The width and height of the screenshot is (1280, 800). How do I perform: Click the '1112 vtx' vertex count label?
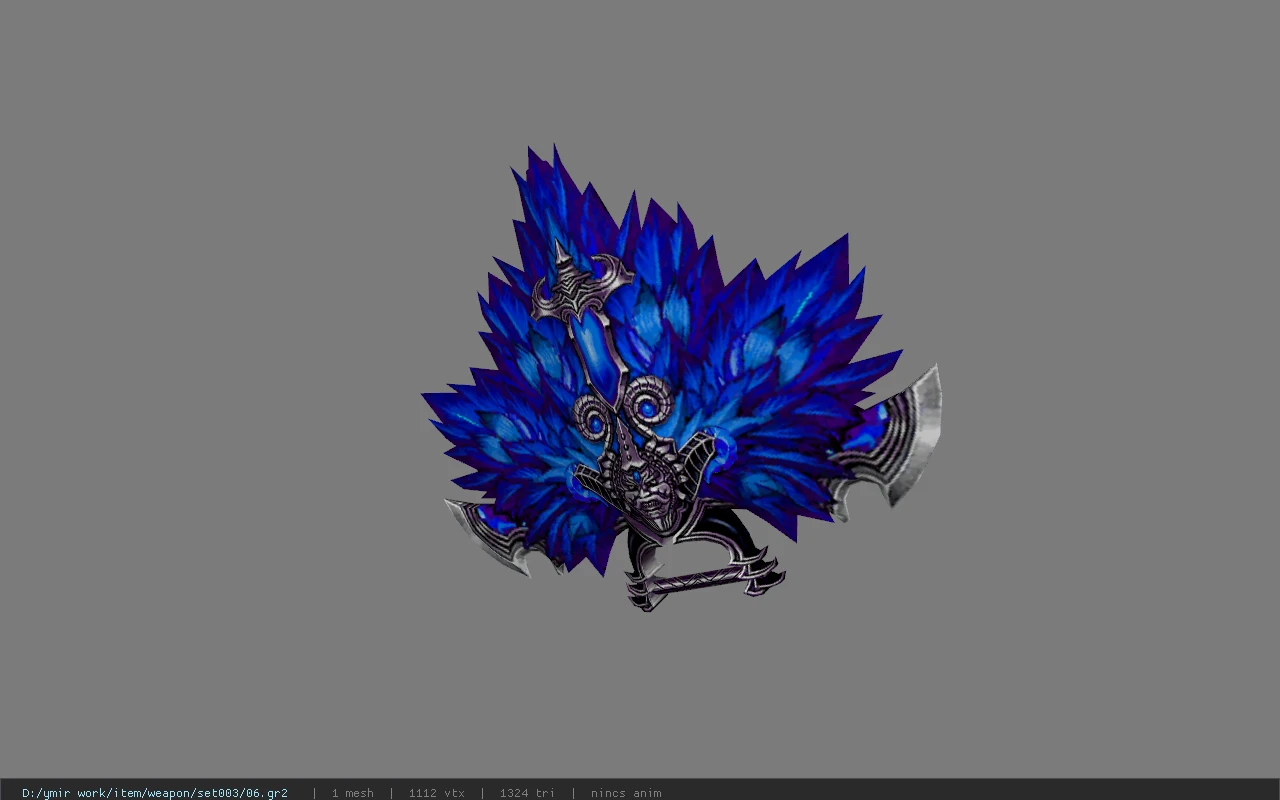coord(436,793)
